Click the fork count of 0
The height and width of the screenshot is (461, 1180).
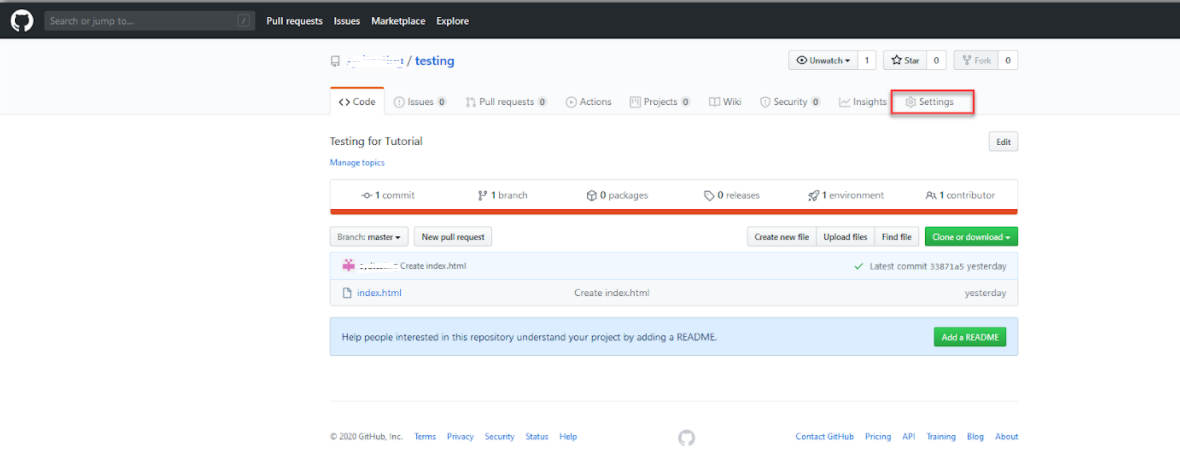1008,60
